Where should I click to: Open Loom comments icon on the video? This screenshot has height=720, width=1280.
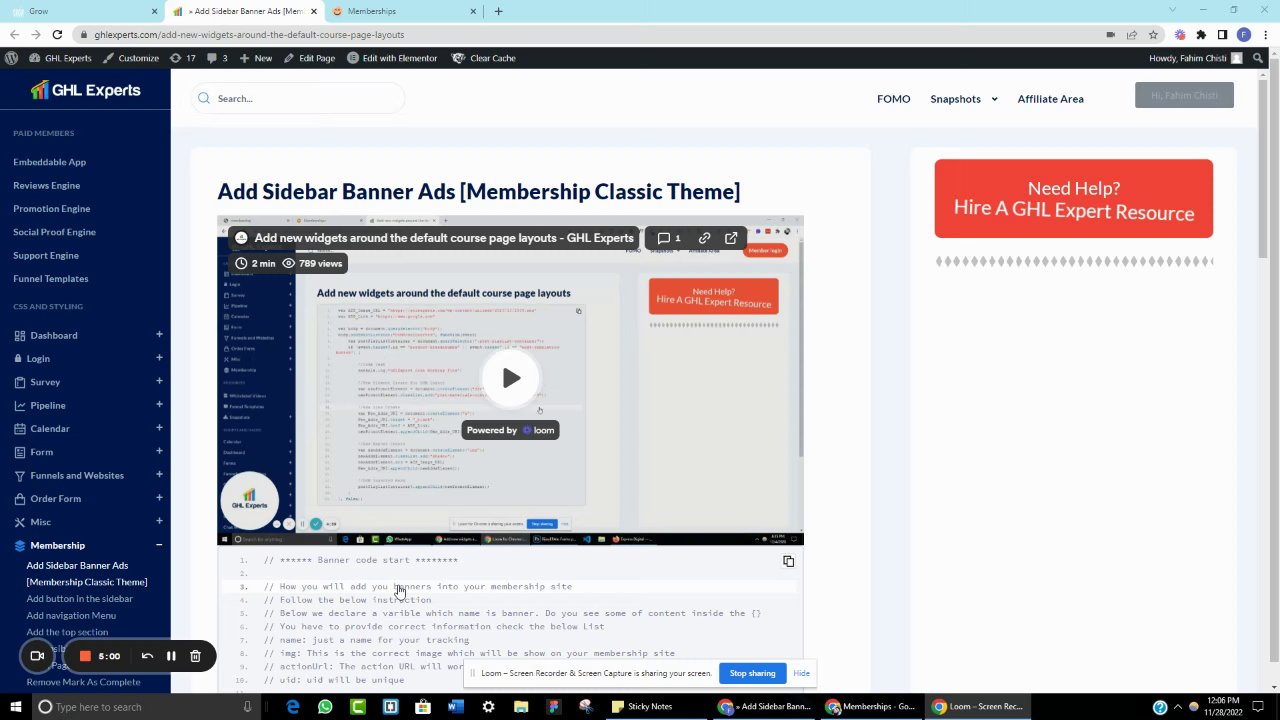coord(668,238)
